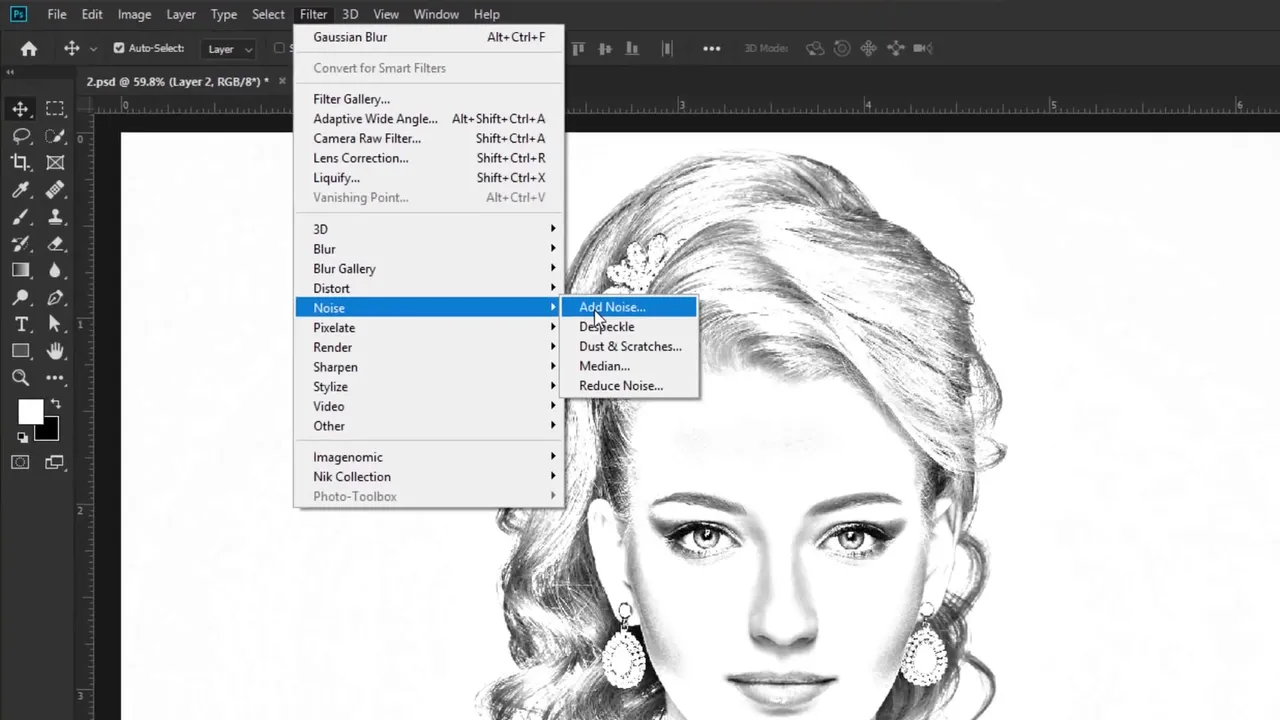The image size is (1280, 720).
Task: Toggle the Auto-Select checkbox
Action: pyautogui.click(x=119, y=48)
